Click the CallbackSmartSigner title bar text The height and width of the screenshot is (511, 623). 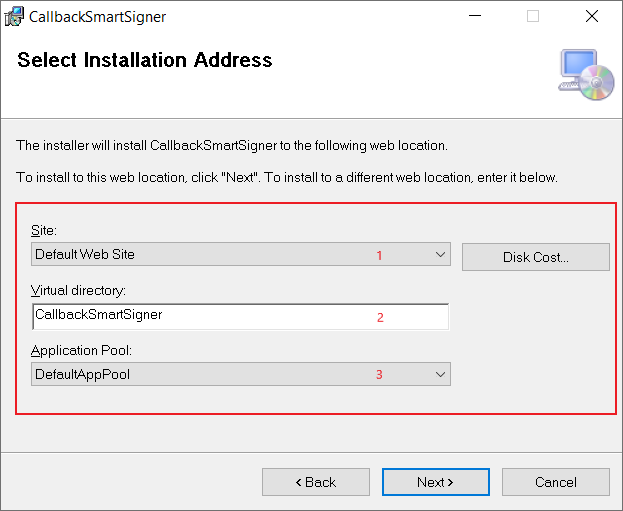tap(97, 17)
